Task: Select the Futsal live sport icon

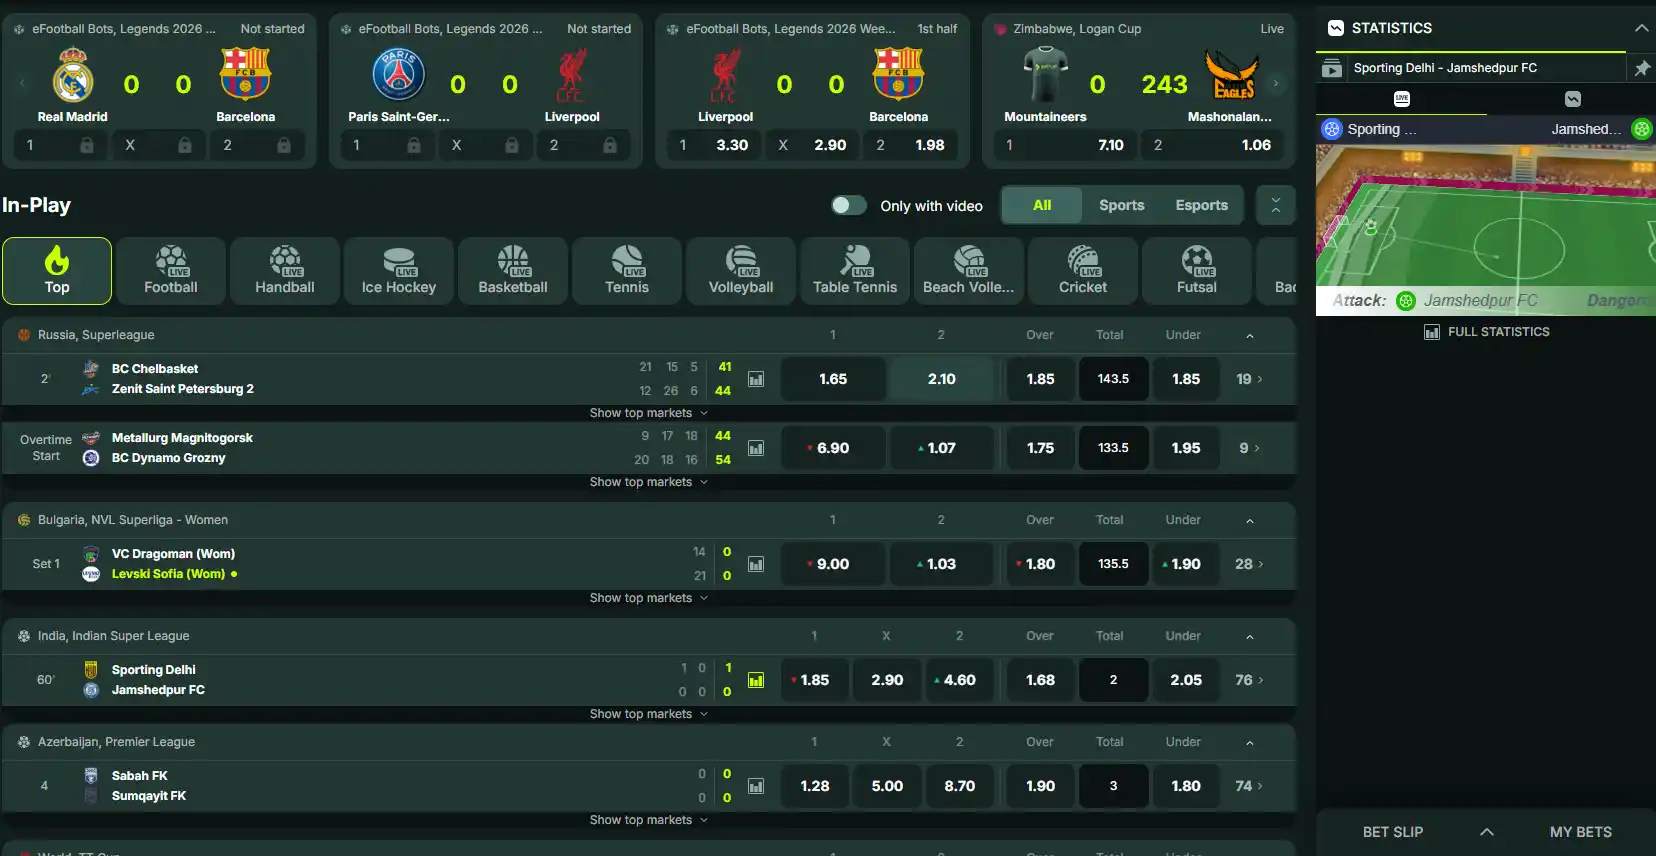Action: pyautogui.click(x=1197, y=271)
